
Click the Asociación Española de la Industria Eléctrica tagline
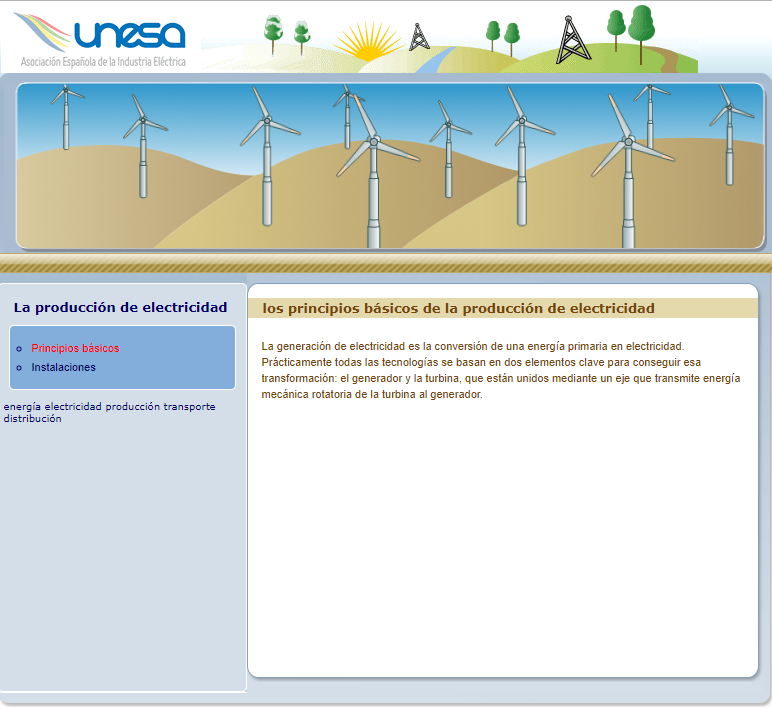103,62
